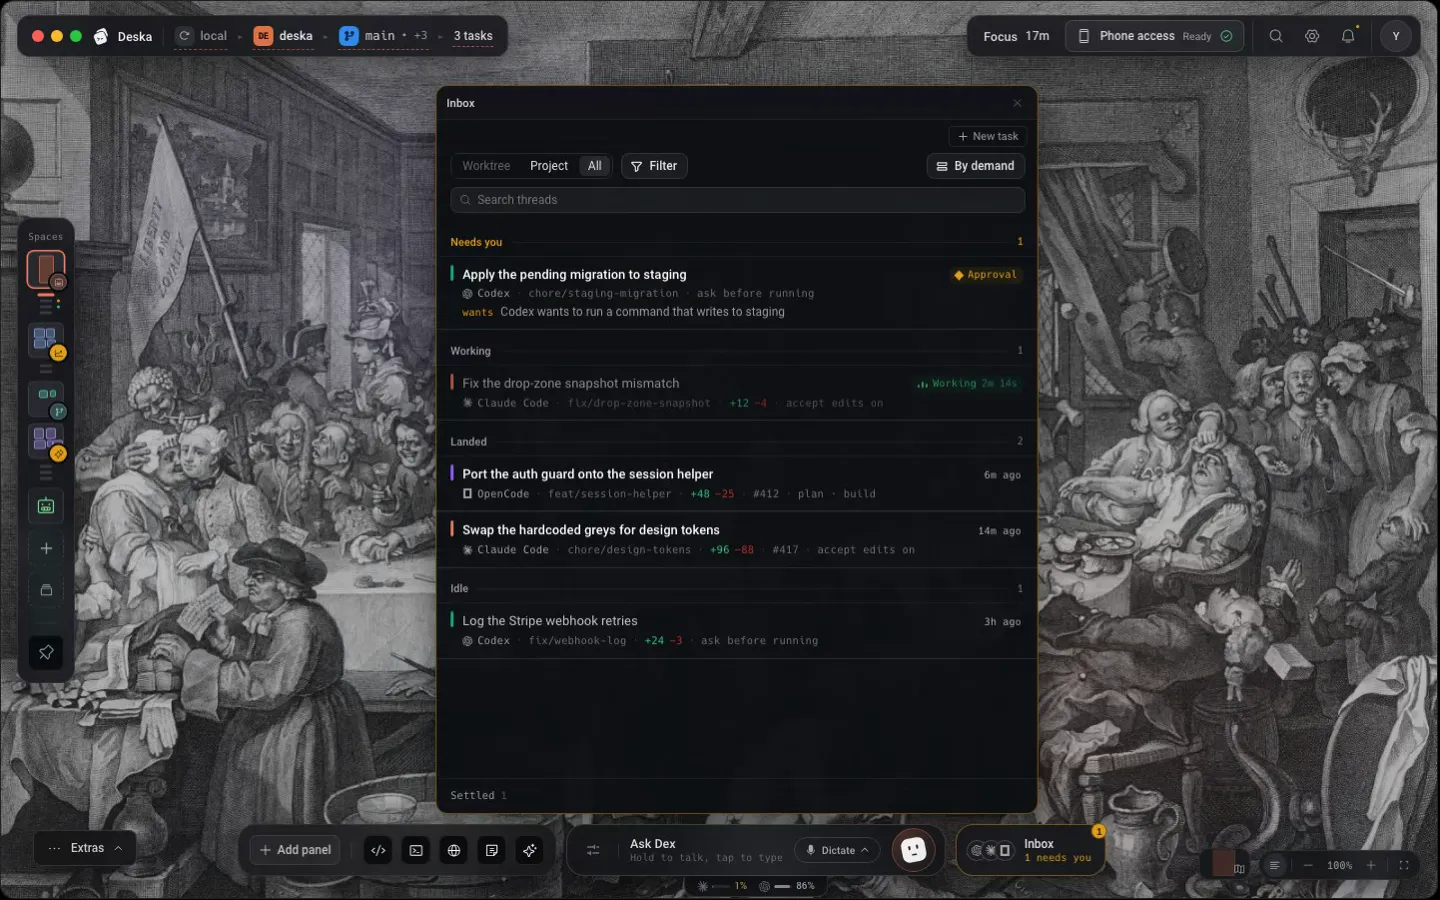Switch to the Worktree tab

pos(486,166)
